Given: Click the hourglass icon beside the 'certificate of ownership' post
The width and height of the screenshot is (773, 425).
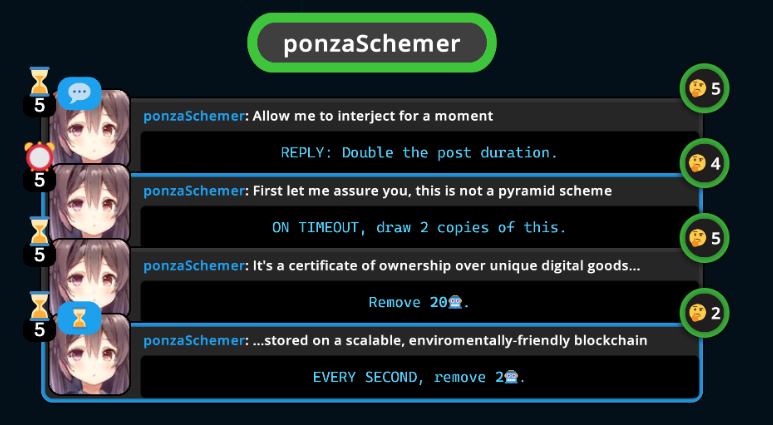Looking at the screenshot, I should coord(39,230).
